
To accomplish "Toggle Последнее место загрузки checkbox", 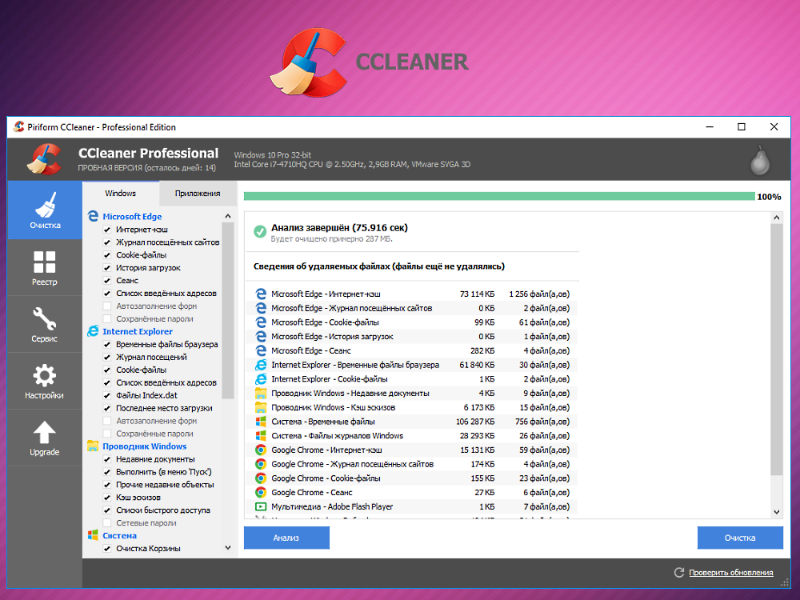I will [107, 408].
